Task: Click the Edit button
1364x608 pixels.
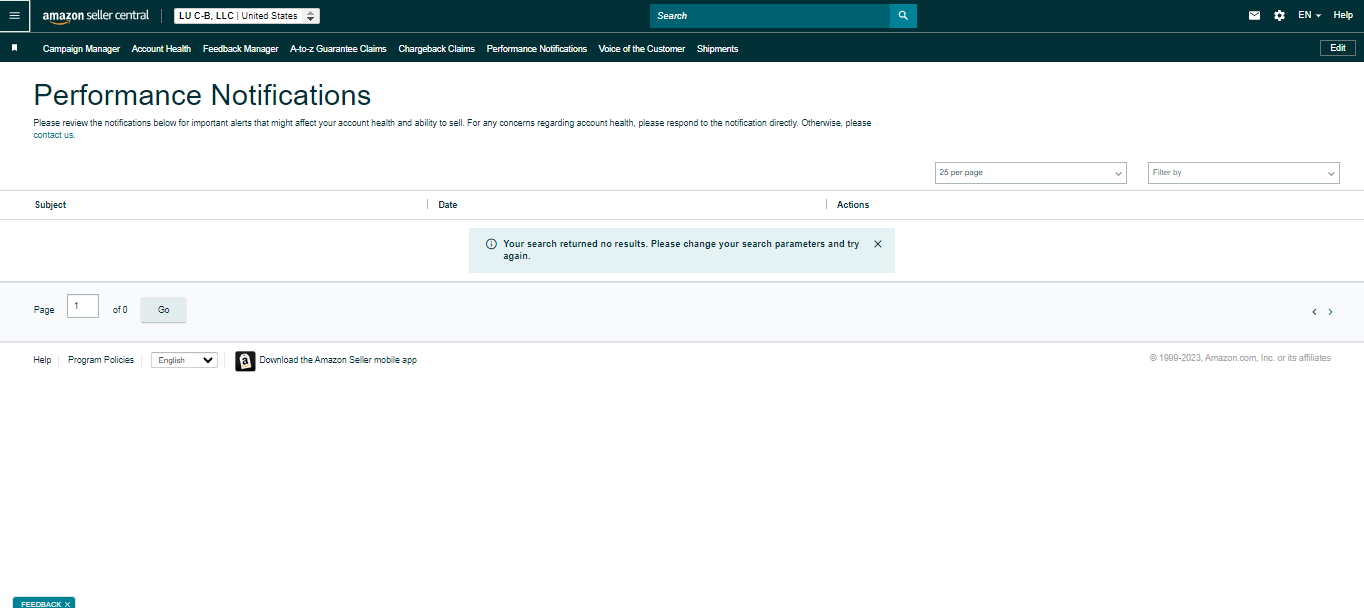Action: tap(1338, 48)
